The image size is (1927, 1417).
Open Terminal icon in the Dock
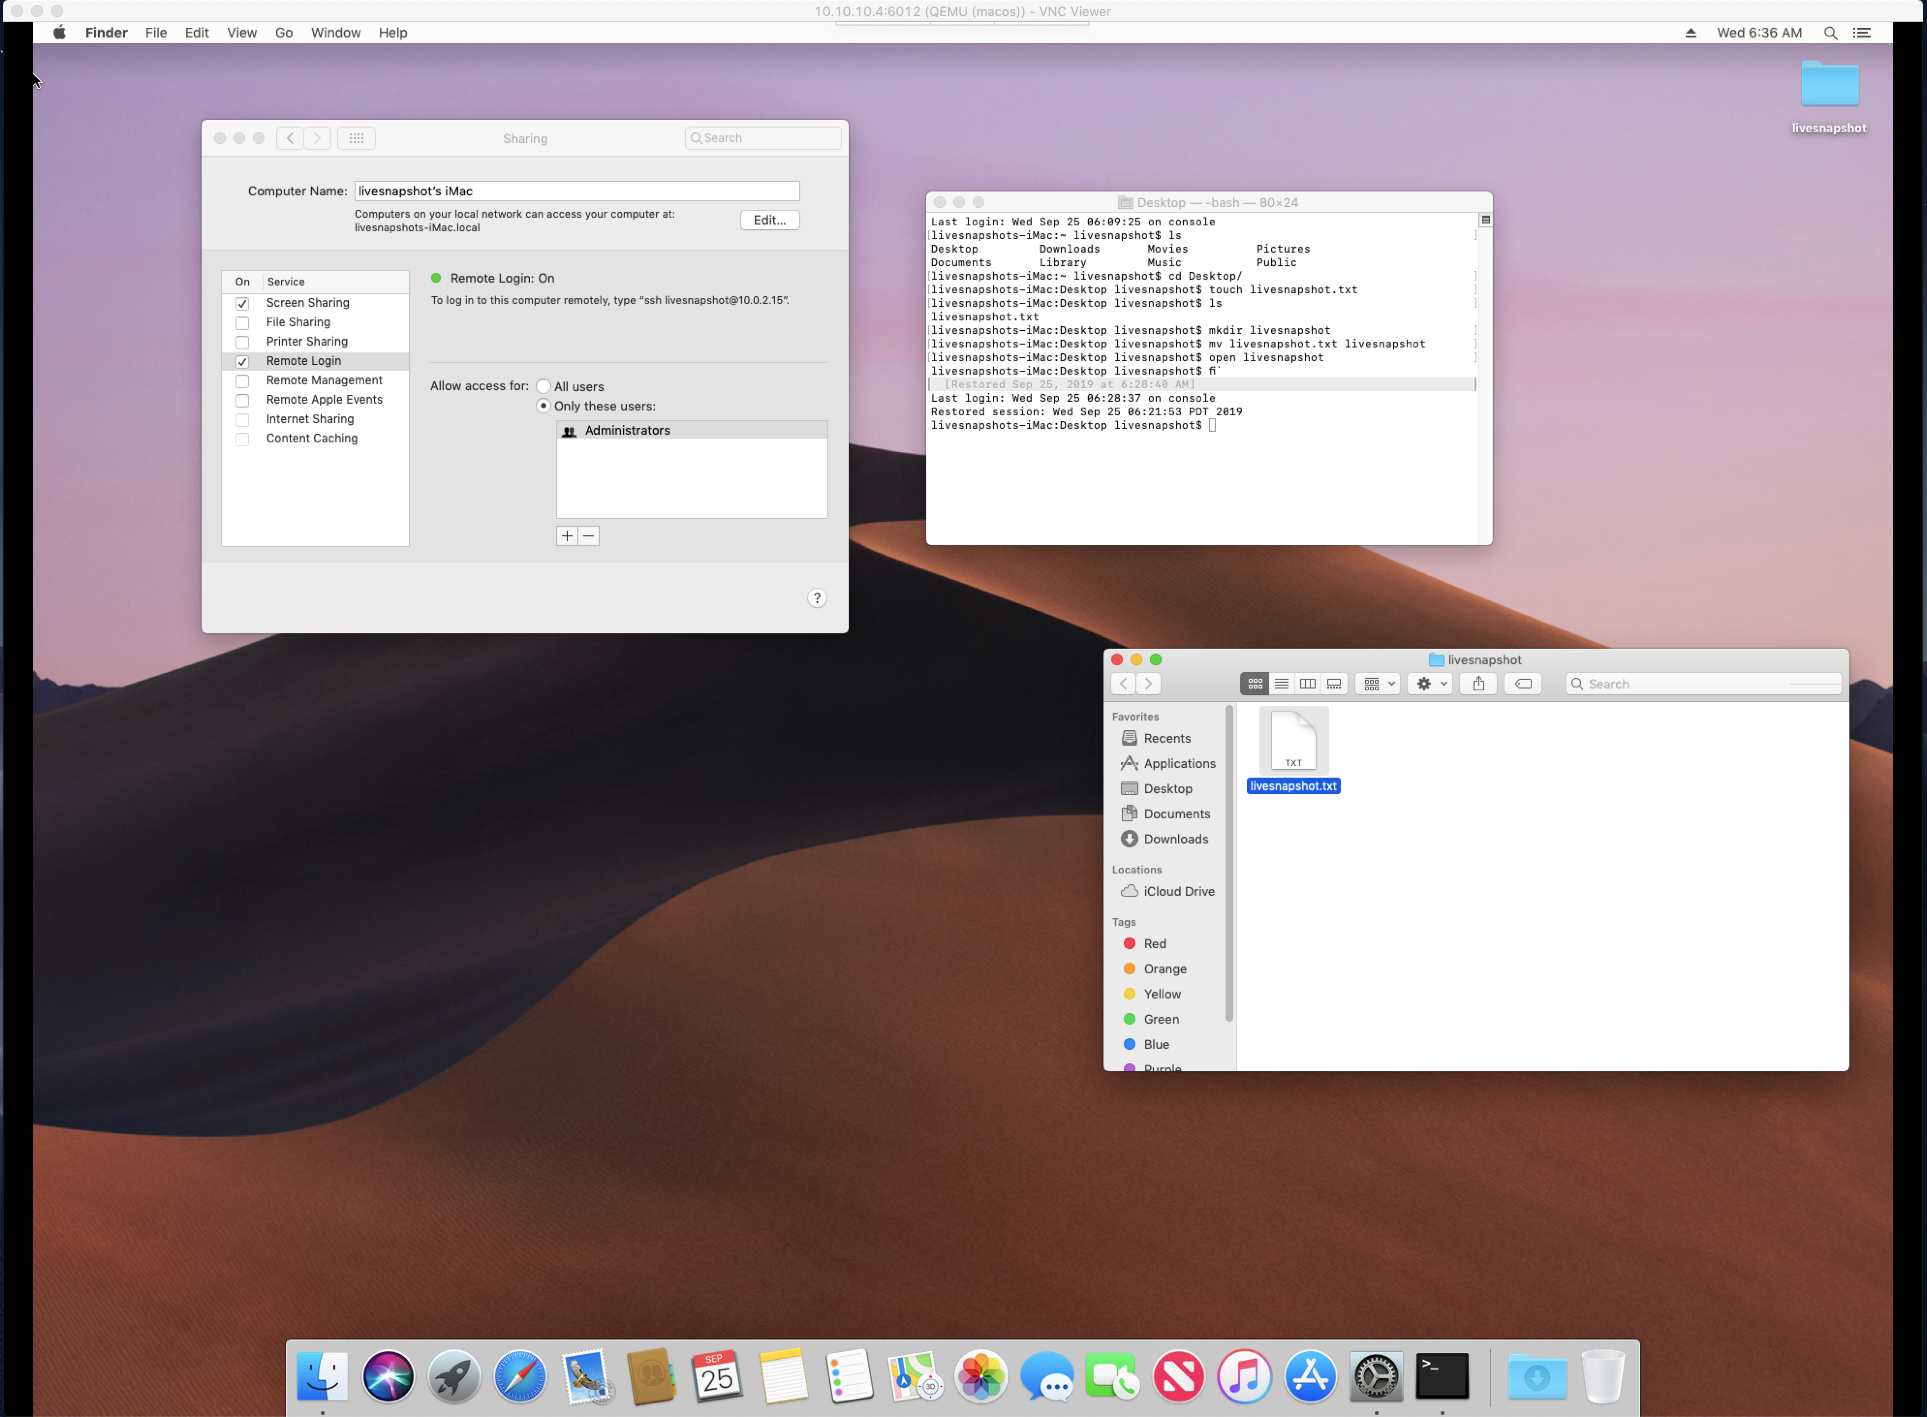(1442, 1377)
